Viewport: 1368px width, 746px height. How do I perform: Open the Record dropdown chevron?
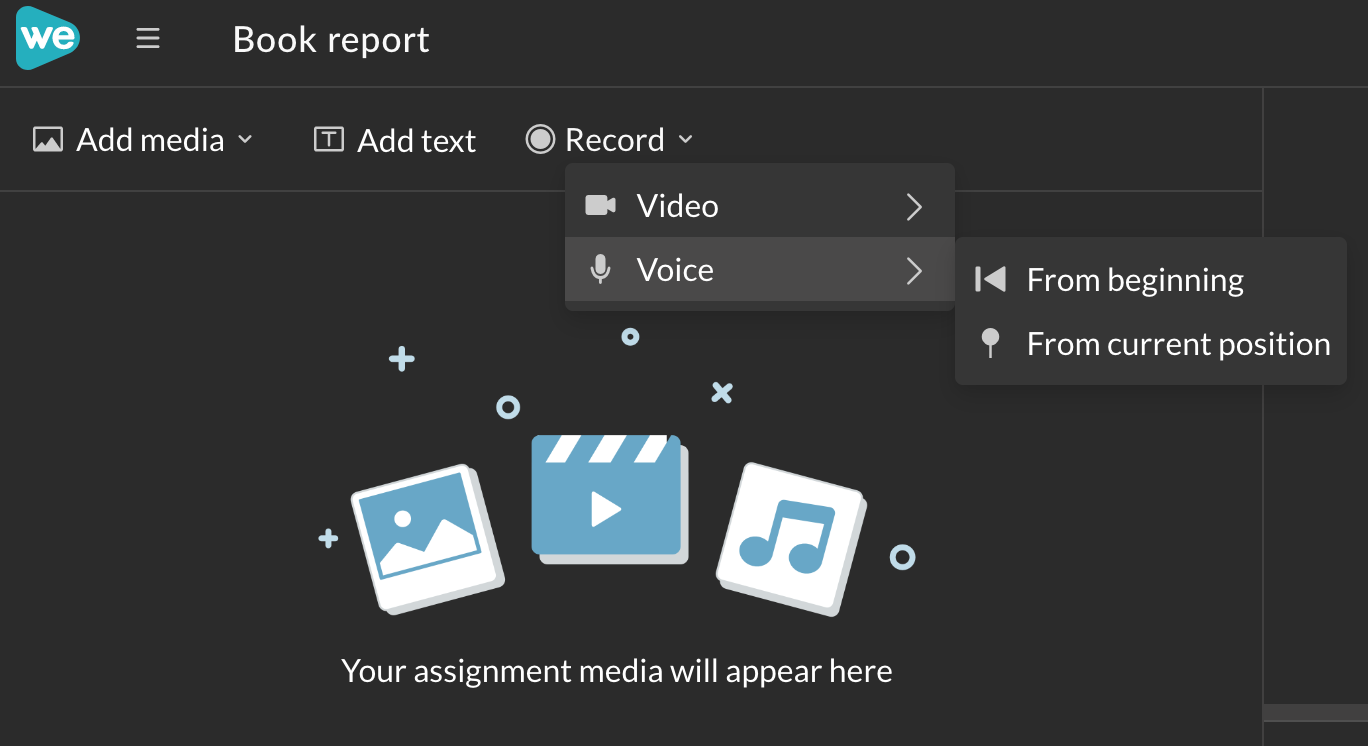pyautogui.click(x=686, y=140)
